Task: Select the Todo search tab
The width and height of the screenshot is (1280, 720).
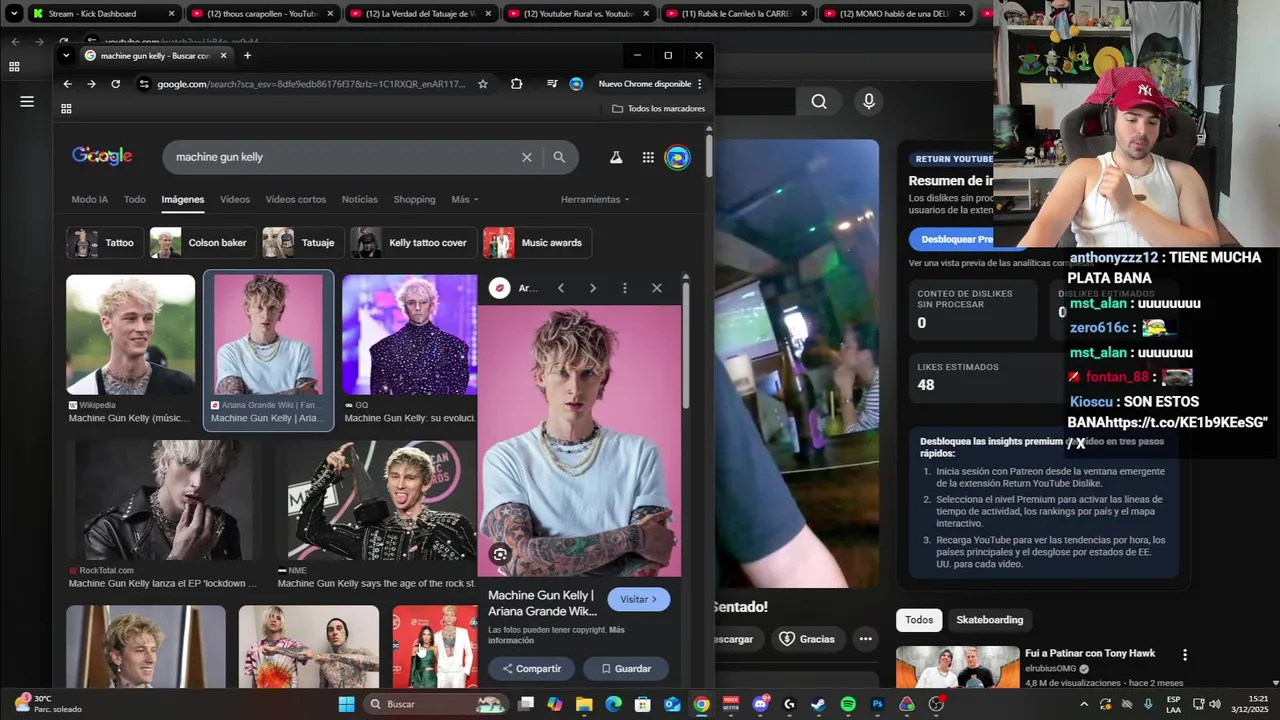Action: (x=135, y=199)
